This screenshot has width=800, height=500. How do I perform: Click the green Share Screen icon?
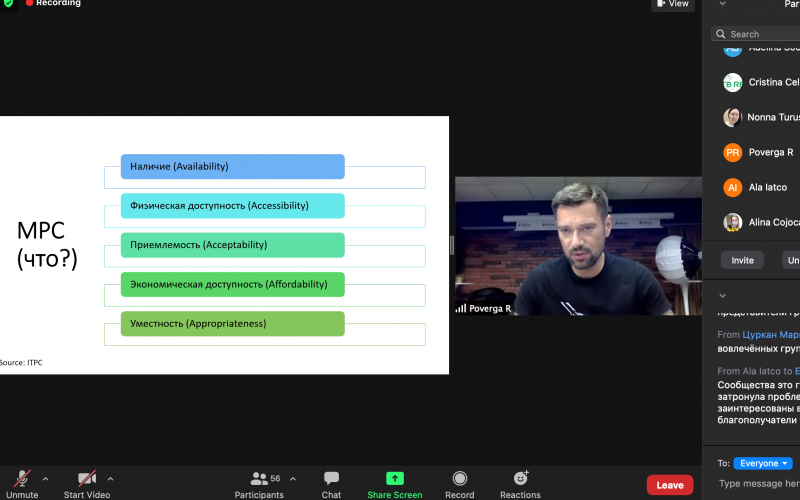[394, 479]
